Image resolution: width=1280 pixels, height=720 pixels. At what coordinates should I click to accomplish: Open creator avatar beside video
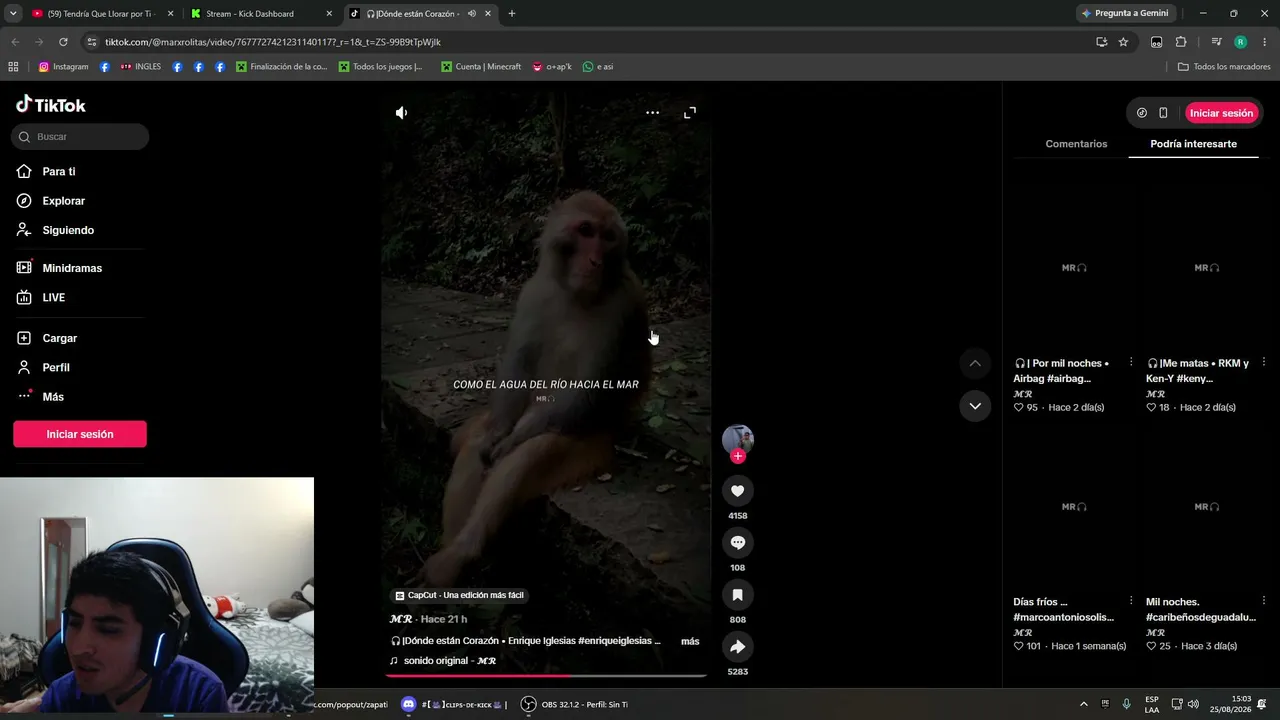coord(738,439)
